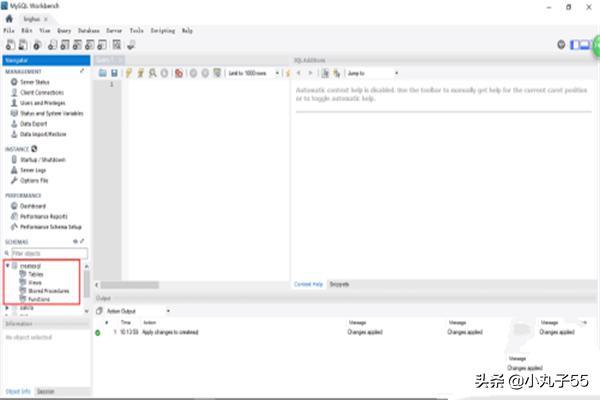Image resolution: width=600 pixels, height=400 pixels.
Task: Click the create new SQL tab toolbar icon
Action: tap(11, 45)
